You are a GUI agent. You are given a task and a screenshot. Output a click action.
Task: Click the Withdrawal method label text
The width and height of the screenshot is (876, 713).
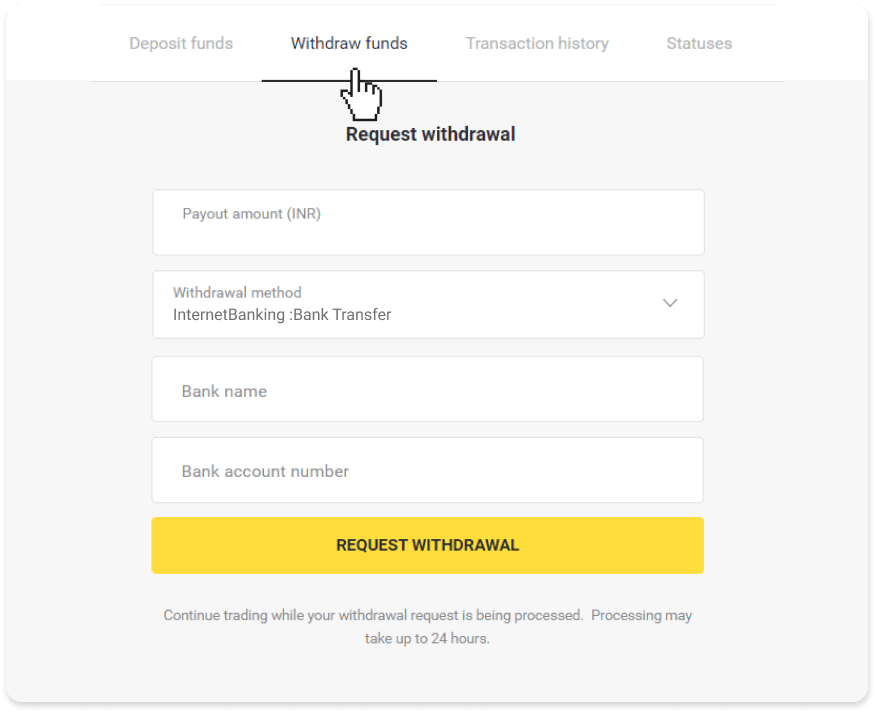click(x=237, y=292)
